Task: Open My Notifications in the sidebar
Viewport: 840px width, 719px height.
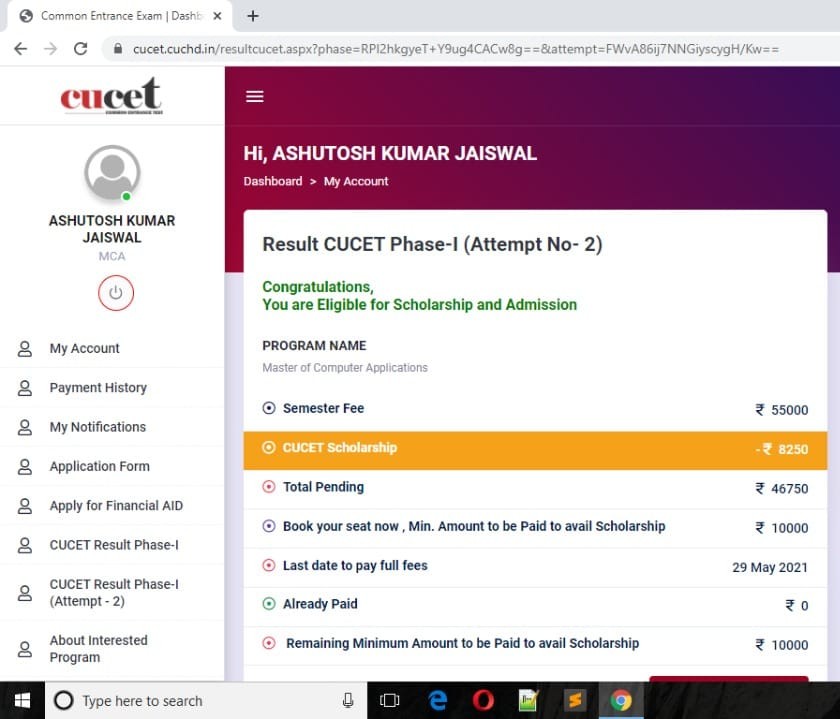Action: coord(98,427)
